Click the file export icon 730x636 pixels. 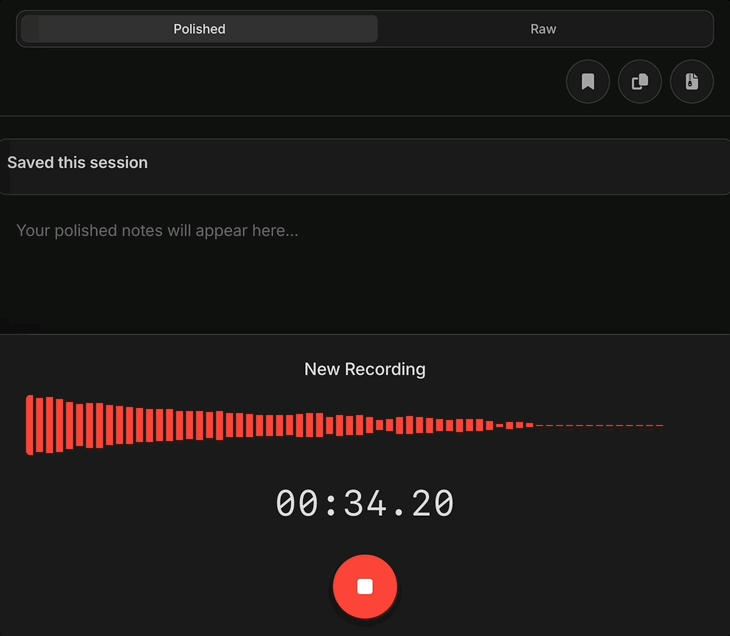691,81
